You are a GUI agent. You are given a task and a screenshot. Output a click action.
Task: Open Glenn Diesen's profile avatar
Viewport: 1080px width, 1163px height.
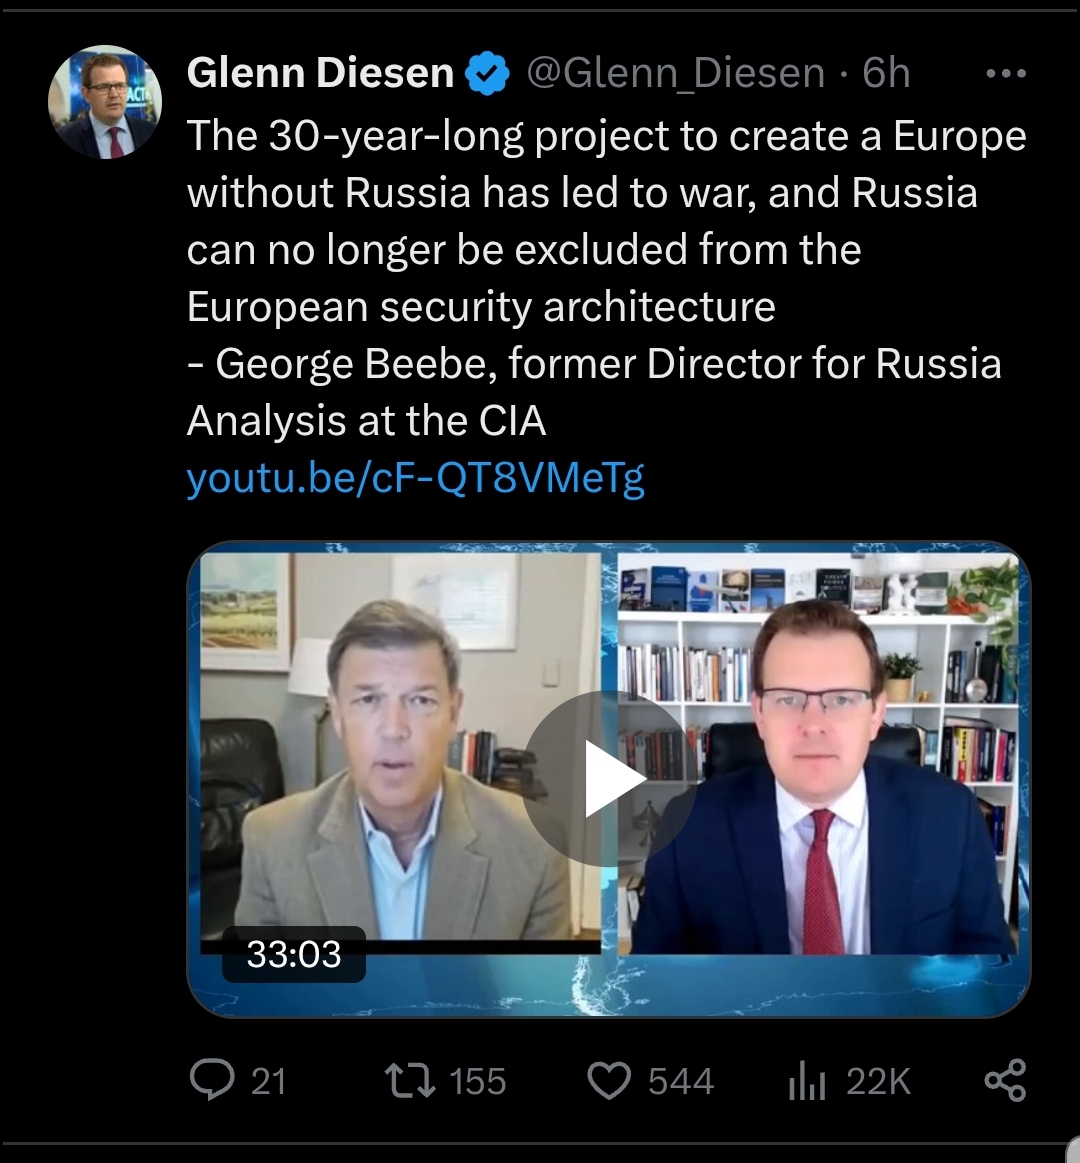pos(105,102)
